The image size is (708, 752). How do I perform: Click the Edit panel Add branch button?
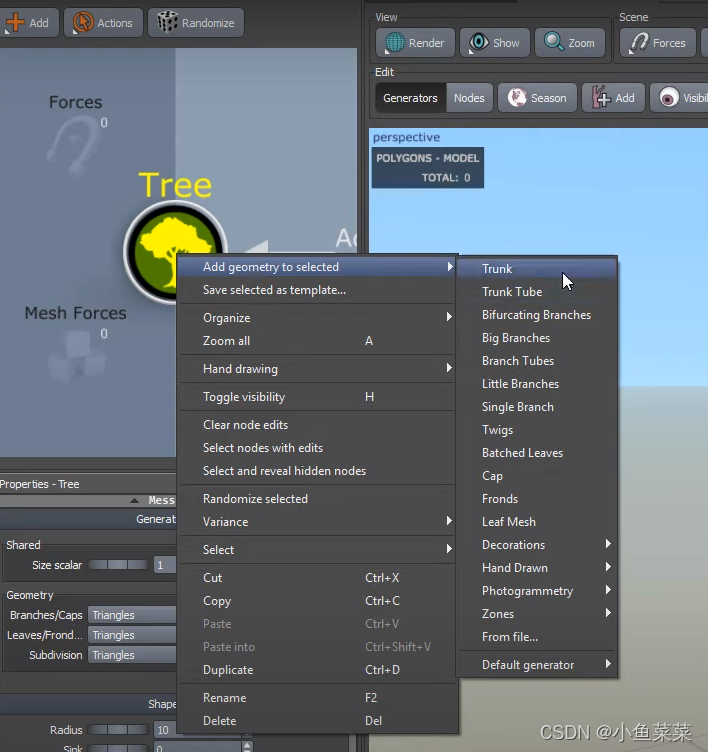[x=613, y=98]
